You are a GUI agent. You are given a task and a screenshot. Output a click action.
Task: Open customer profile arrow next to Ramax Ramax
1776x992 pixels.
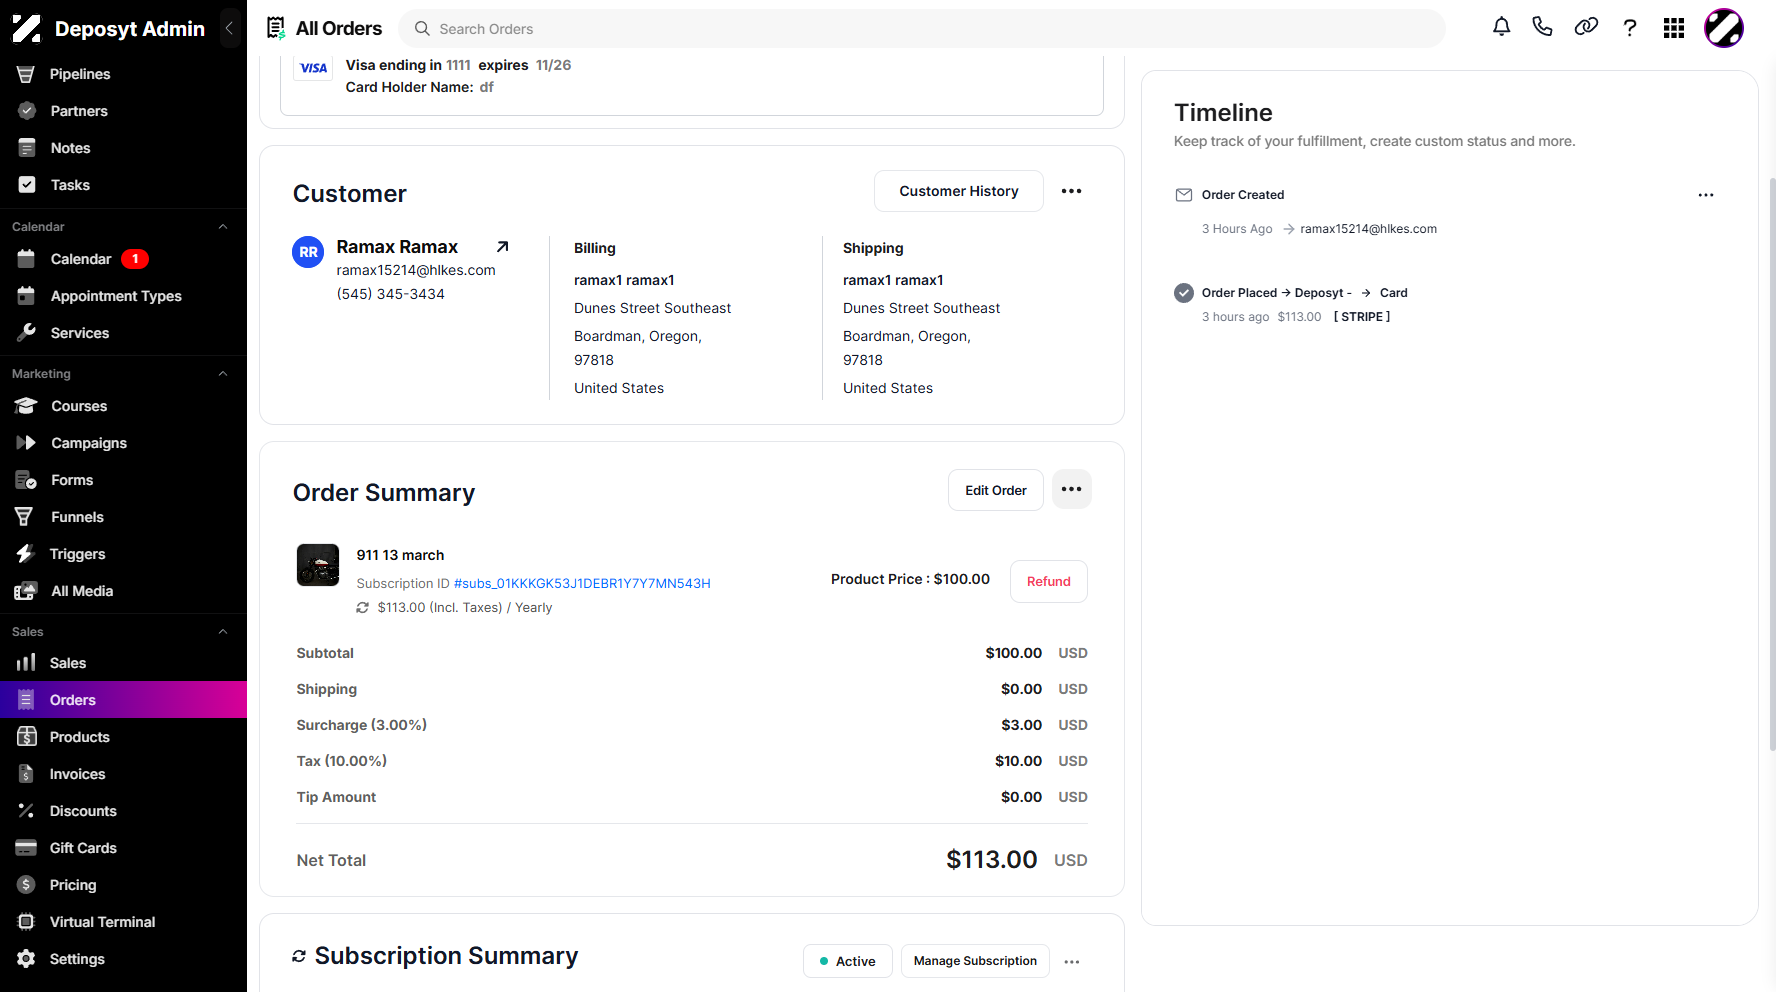pyautogui.click(x=503, y=246)
